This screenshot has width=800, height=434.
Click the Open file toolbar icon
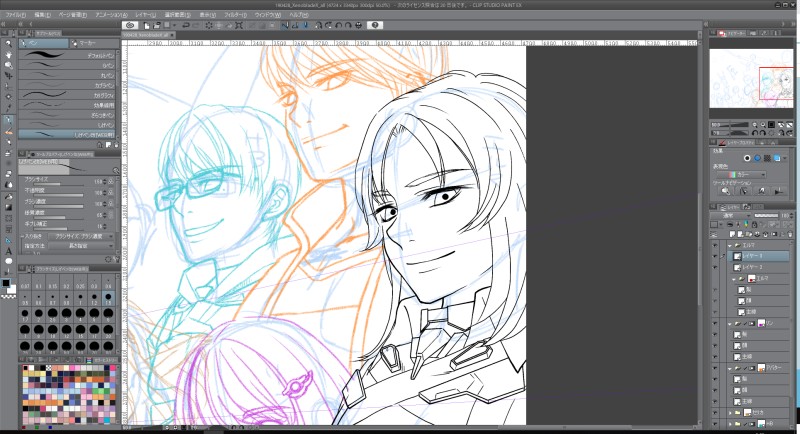pos(157,25)
